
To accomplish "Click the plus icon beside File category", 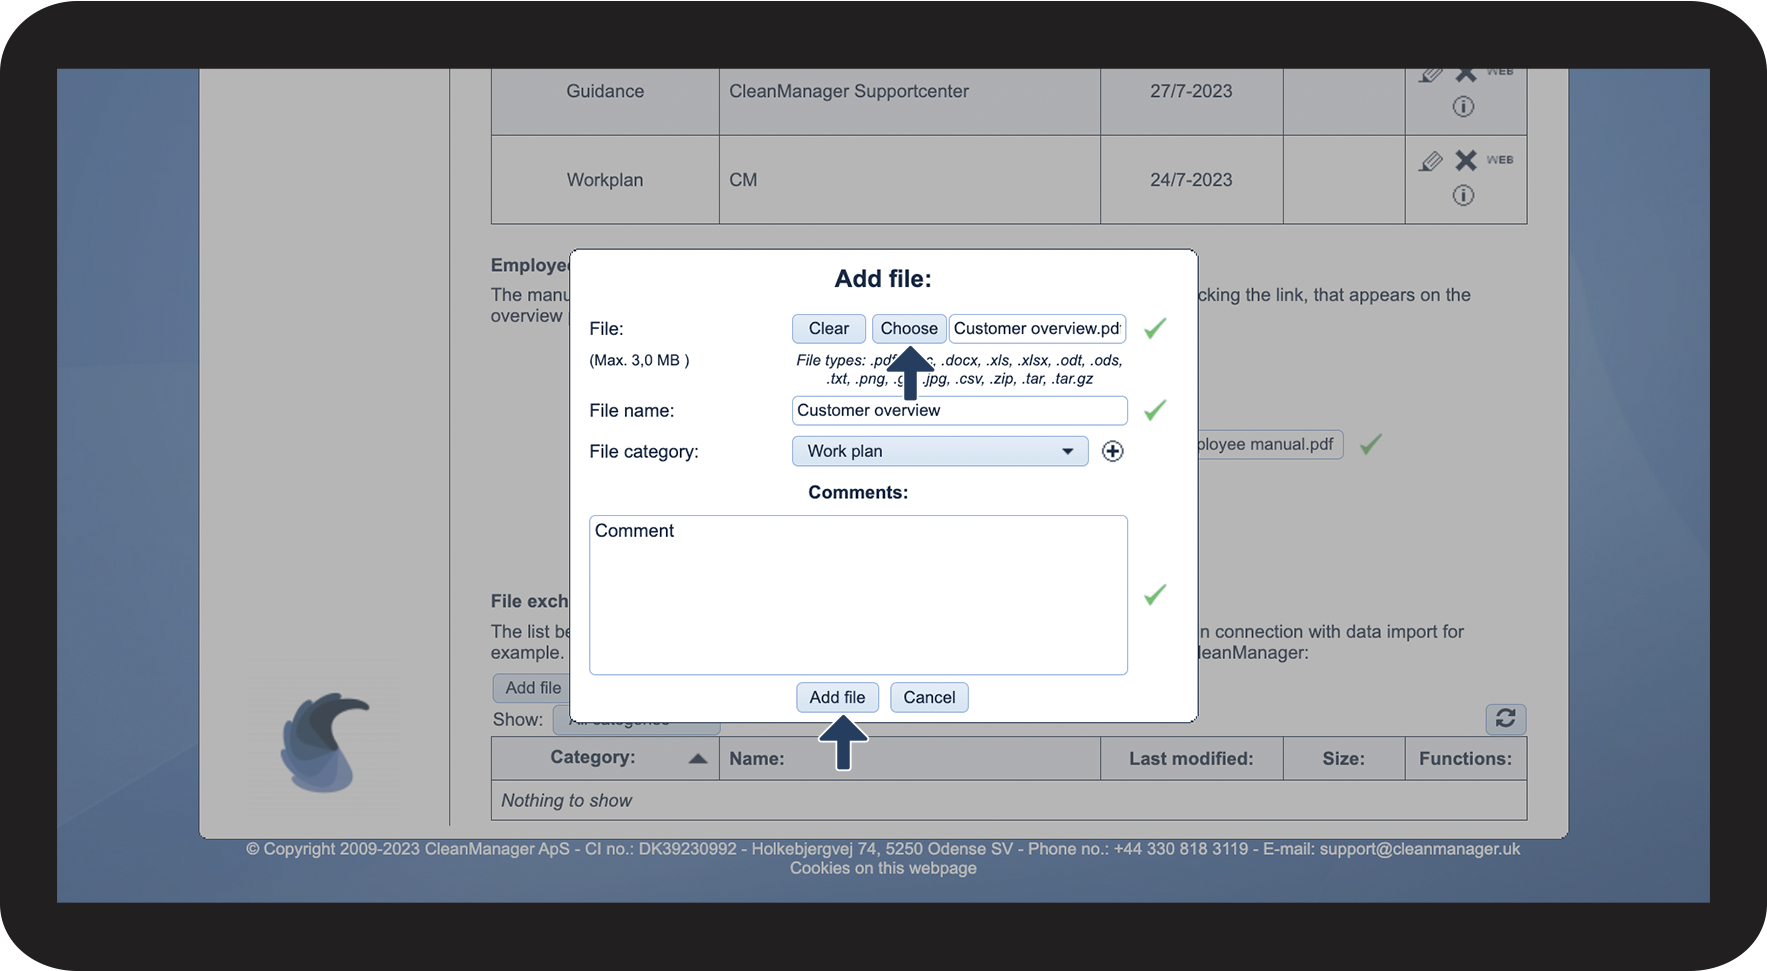I will pyautogui.click(x=1112, y=451).
